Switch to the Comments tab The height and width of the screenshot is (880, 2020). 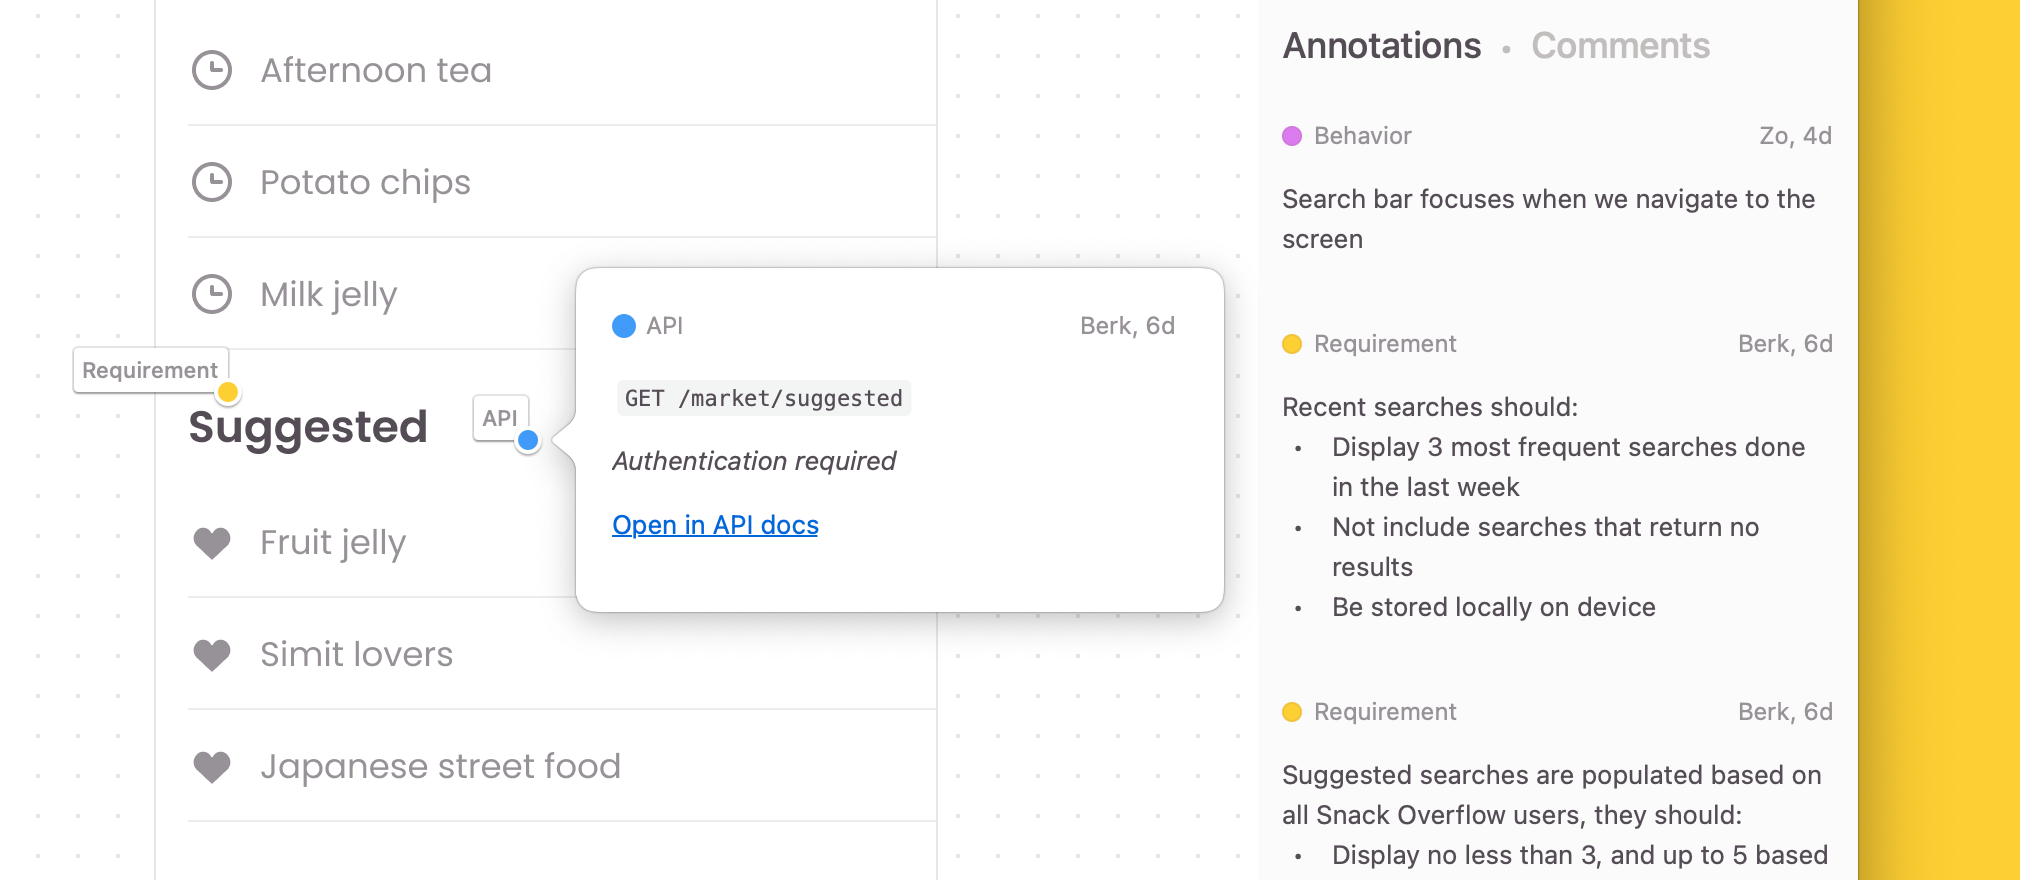1620,46
